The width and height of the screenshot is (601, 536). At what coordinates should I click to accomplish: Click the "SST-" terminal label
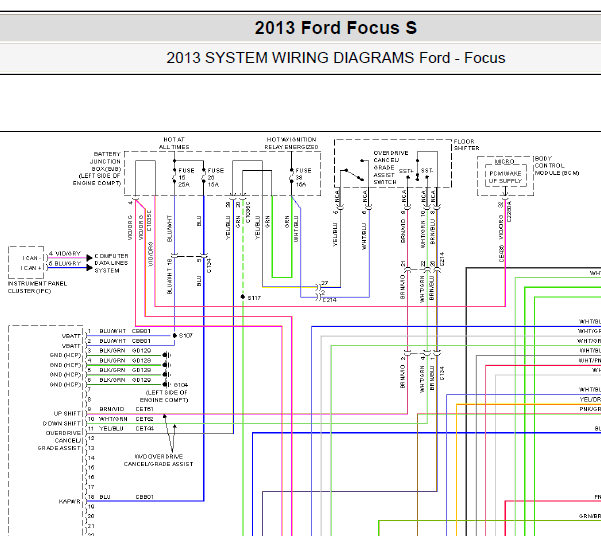click(x=427, y=171)
